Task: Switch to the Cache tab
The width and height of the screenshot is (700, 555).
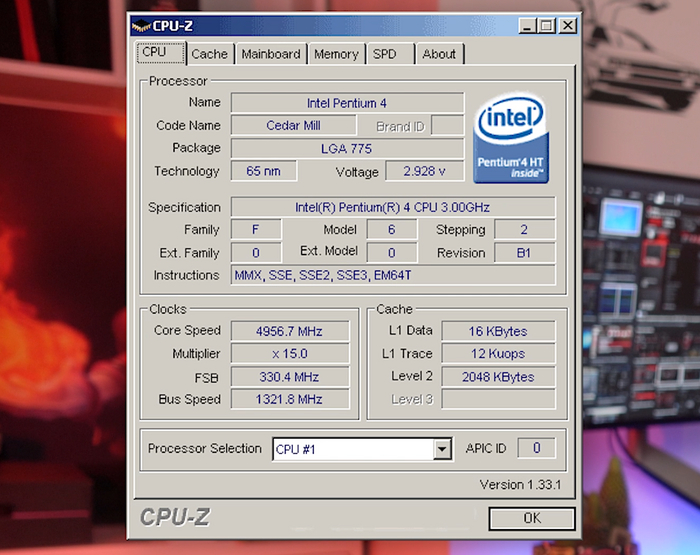Action: (x=210, y=54)
